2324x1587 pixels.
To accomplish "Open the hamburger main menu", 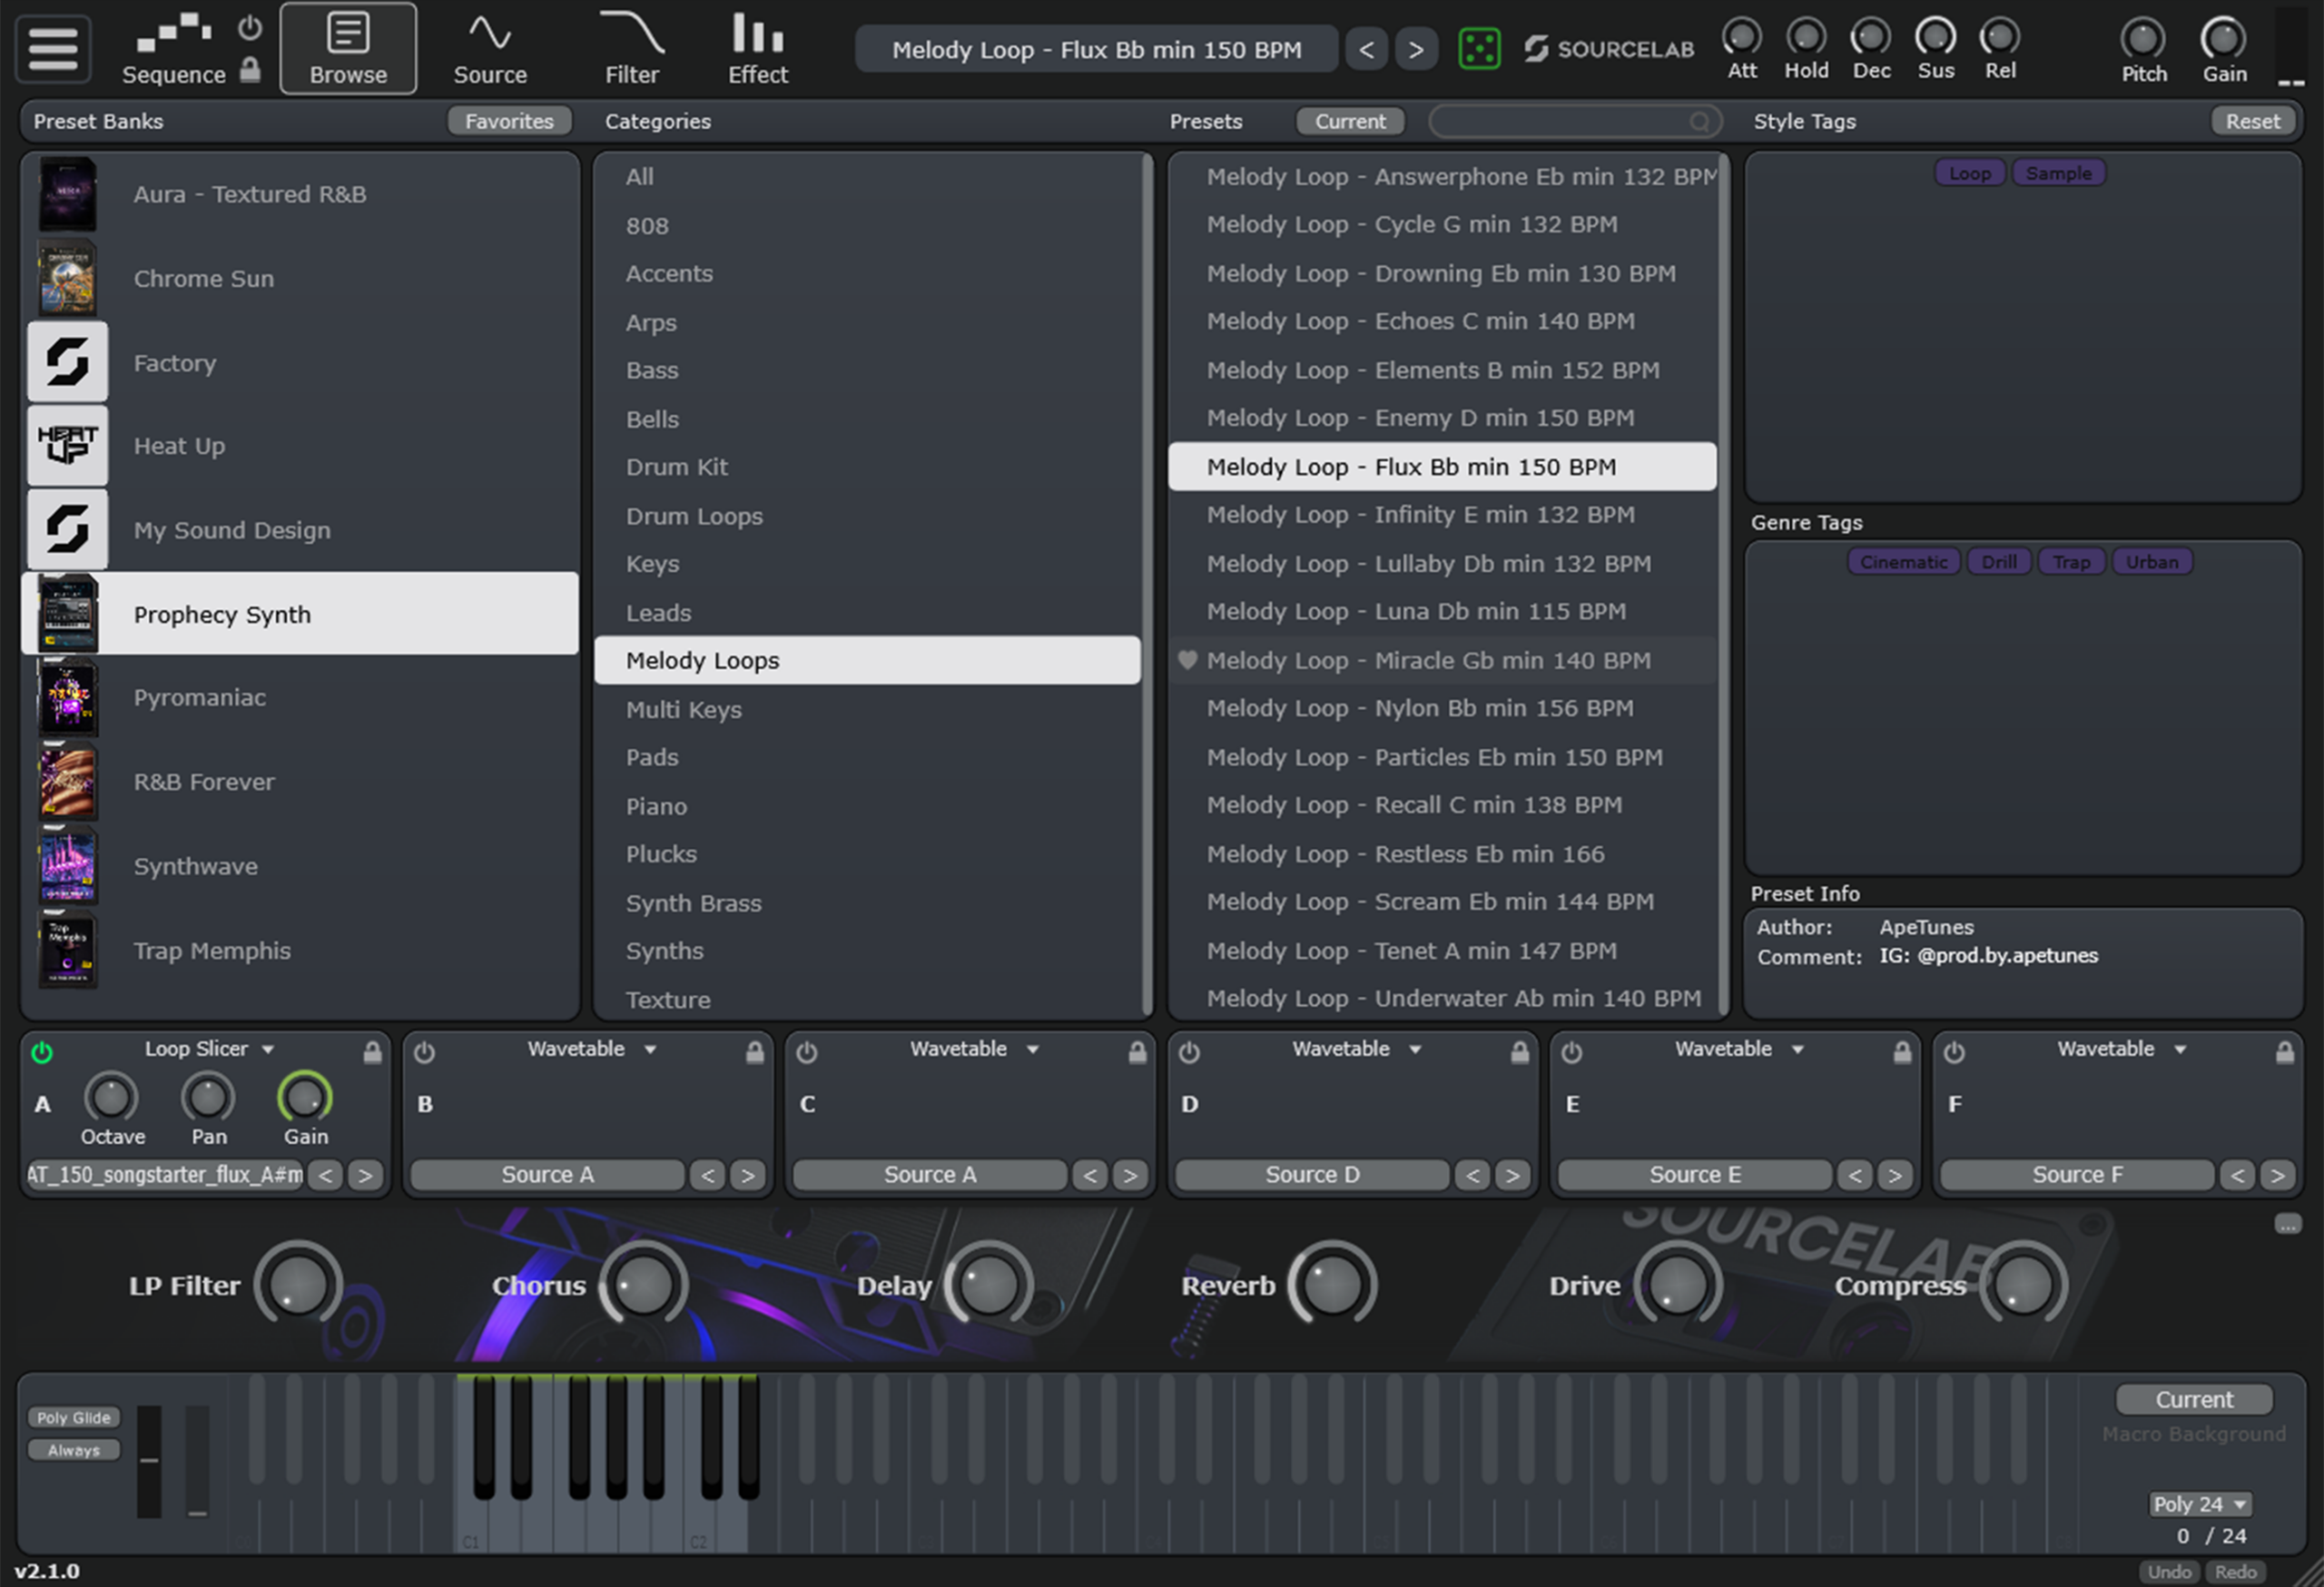I will pos(53,49).
